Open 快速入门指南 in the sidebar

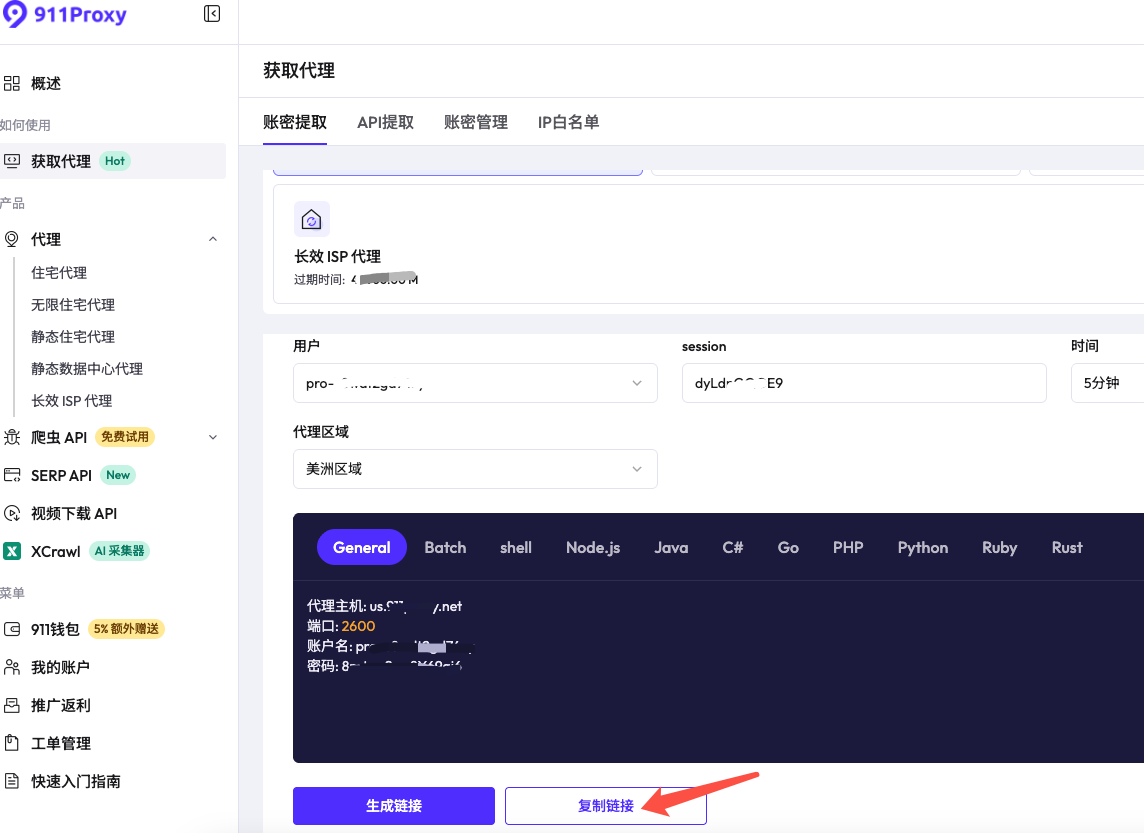(76, 781)
